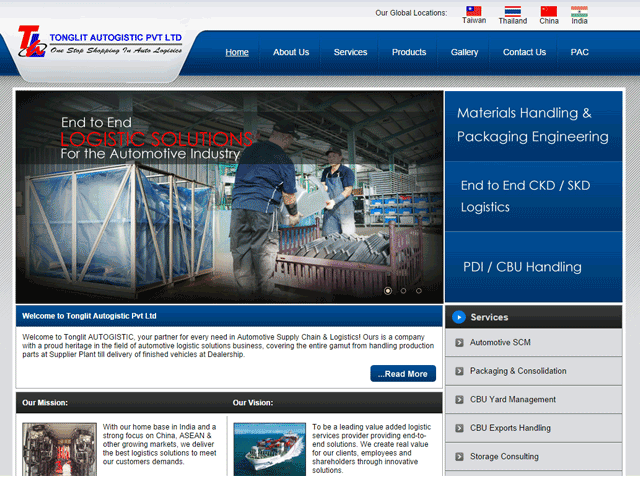Viewport: 640px width, 480px height.
Task: Open the CBU Yard Management service
Action: (x=512, y=400)
